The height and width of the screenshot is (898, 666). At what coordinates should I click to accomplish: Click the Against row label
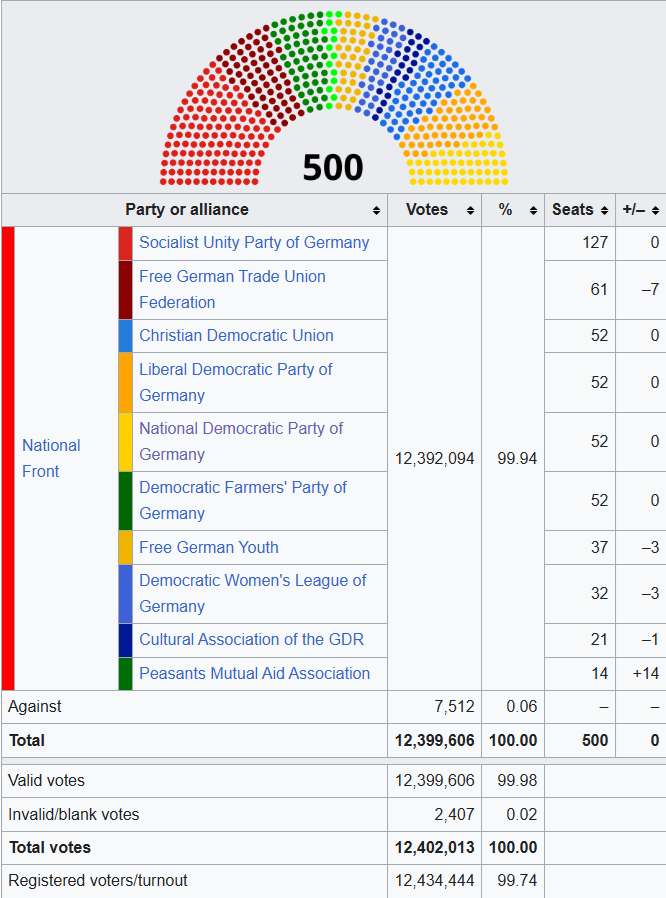click(34, 706)
